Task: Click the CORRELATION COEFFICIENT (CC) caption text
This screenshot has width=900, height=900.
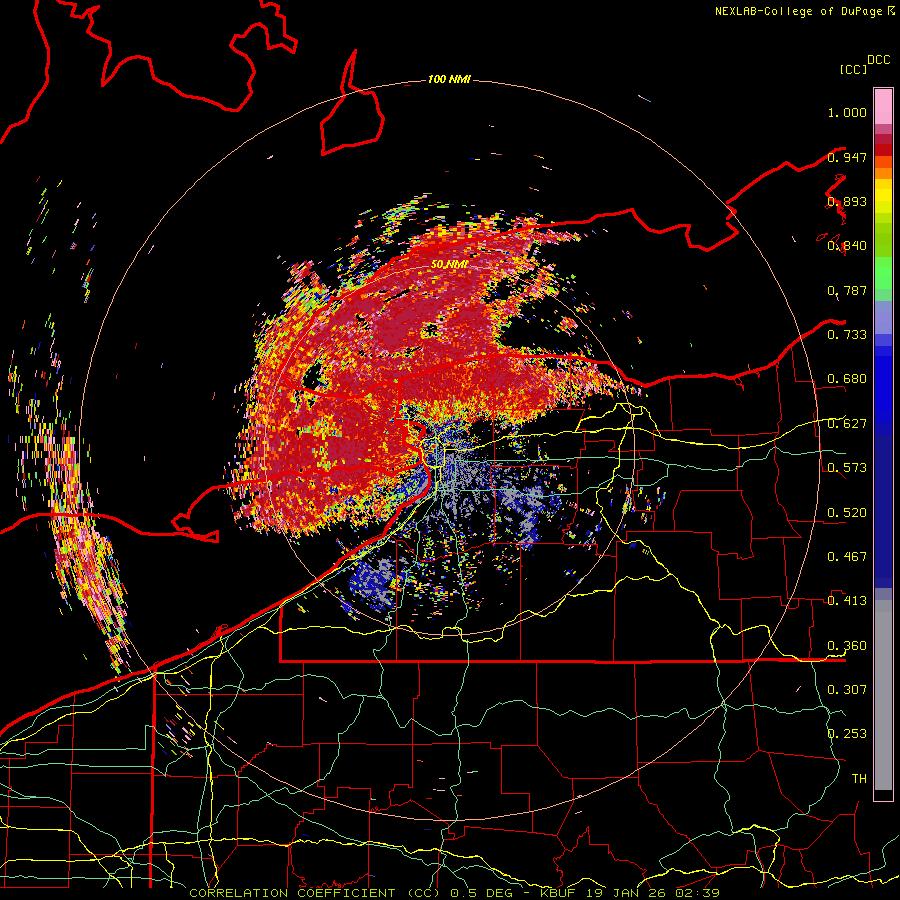Action: point(315,893)
